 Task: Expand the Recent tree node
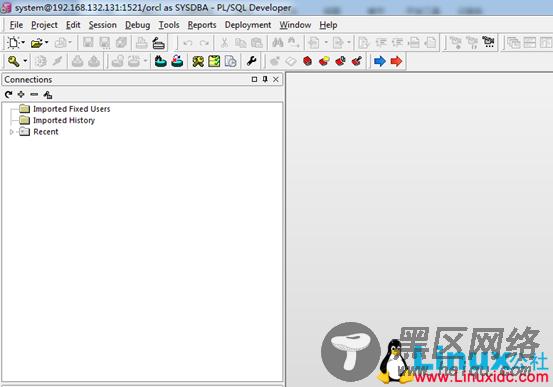11,132
